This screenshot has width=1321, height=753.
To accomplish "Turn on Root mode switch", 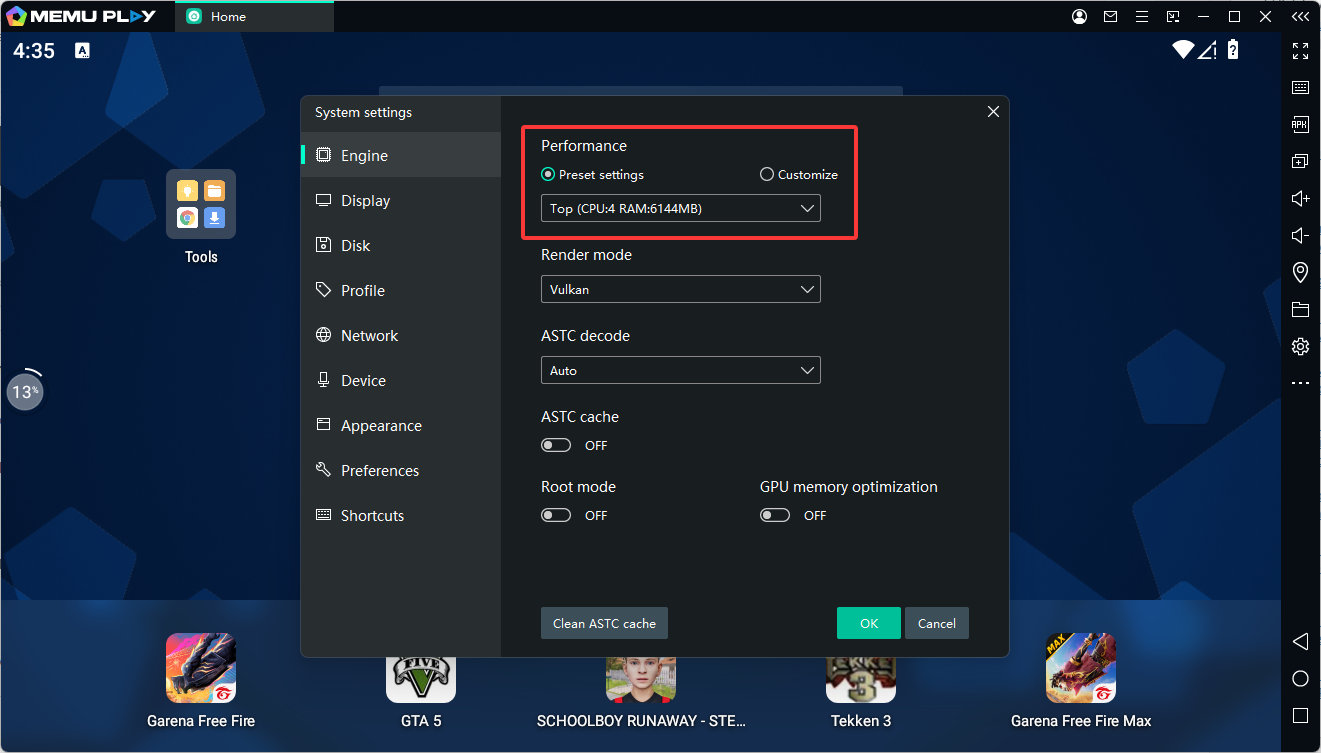I will pyautogui.click(x=556, y=515).
